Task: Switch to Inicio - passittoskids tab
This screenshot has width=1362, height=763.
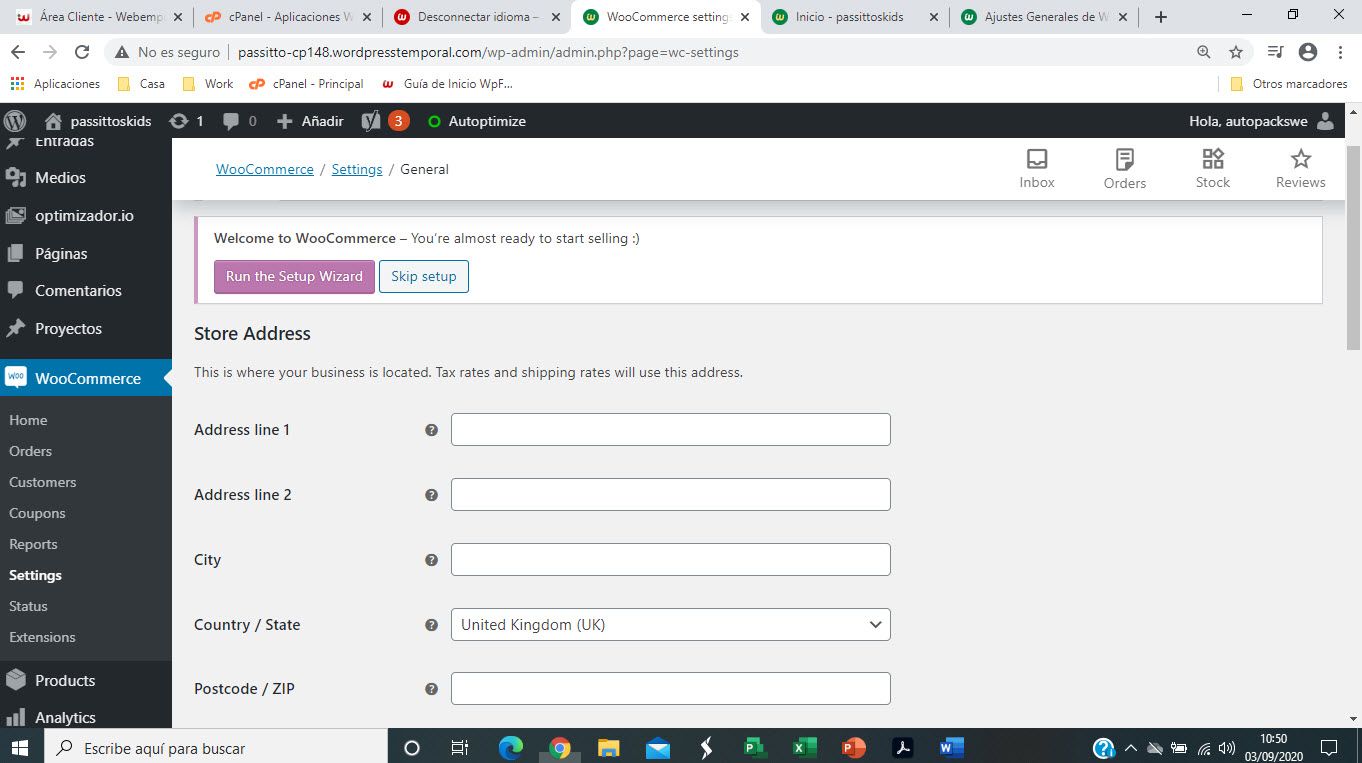Action: [x=855, y=17]
